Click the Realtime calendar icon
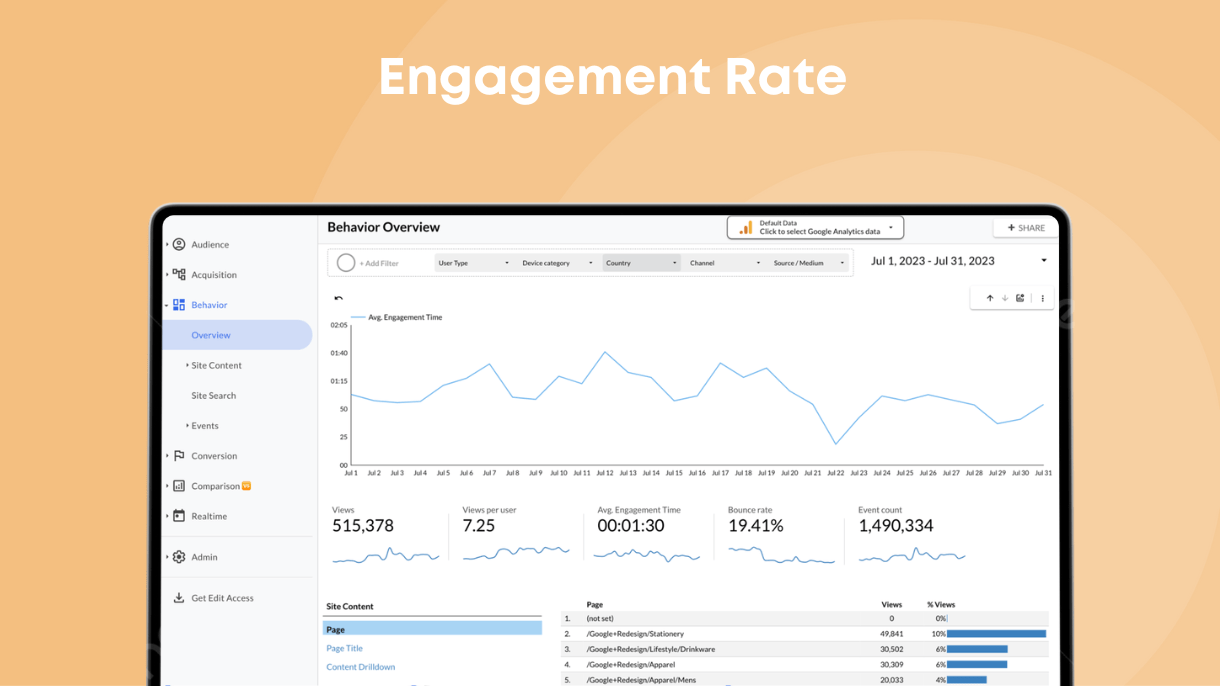 pos(179,516)
